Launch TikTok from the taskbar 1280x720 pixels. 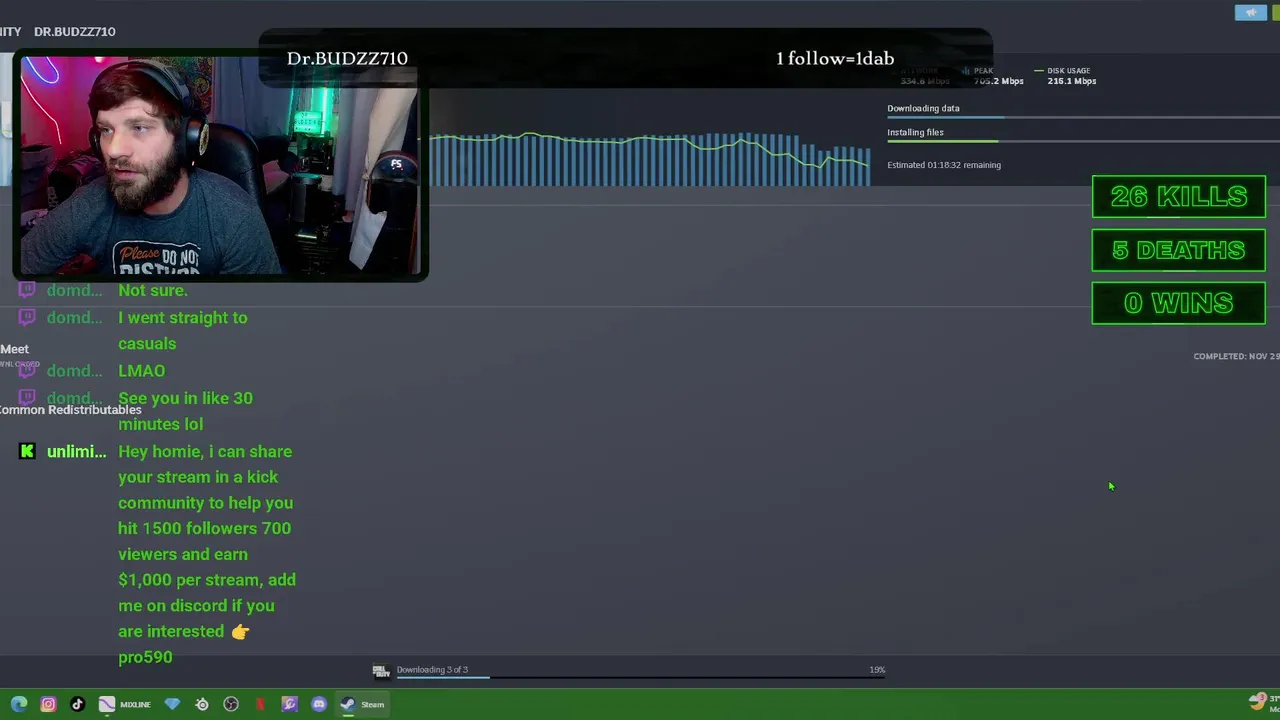[x=77, y=704]
